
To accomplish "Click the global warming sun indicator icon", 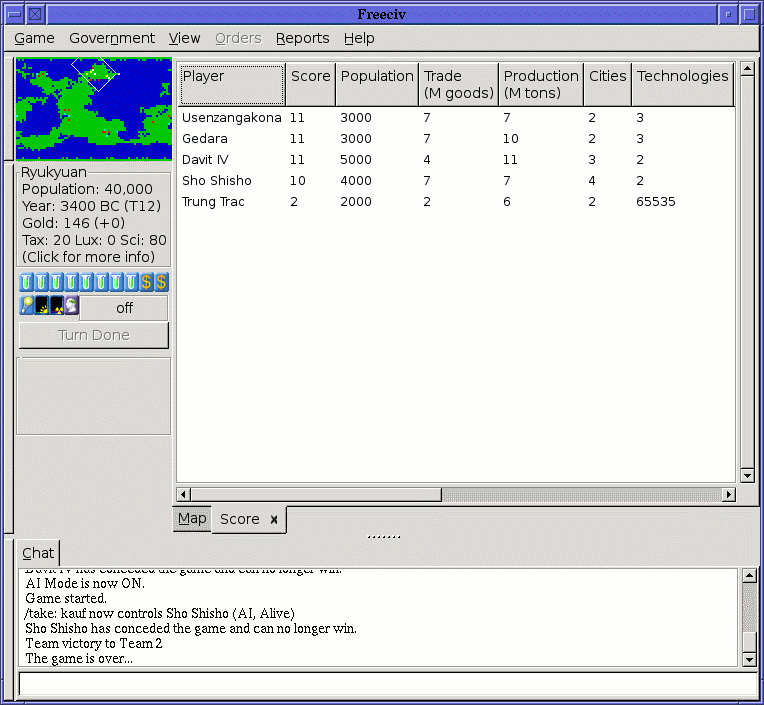I will [42, 305].
